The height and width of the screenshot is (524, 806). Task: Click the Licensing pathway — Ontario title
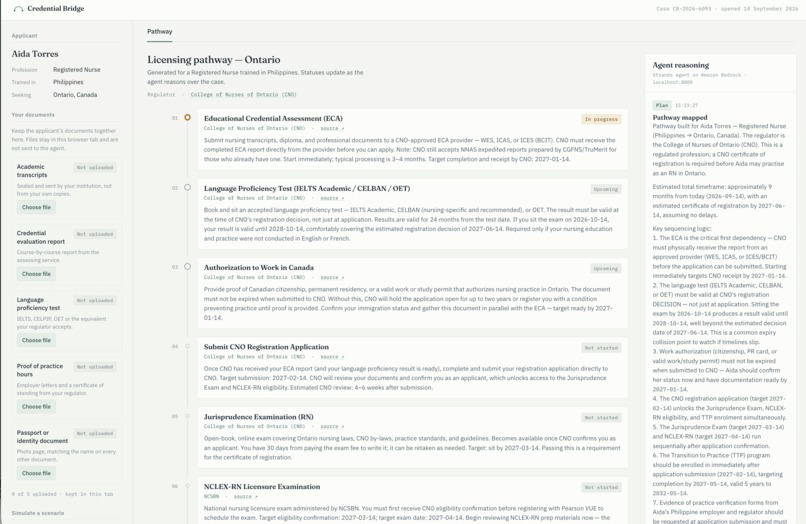coord(214,60)
